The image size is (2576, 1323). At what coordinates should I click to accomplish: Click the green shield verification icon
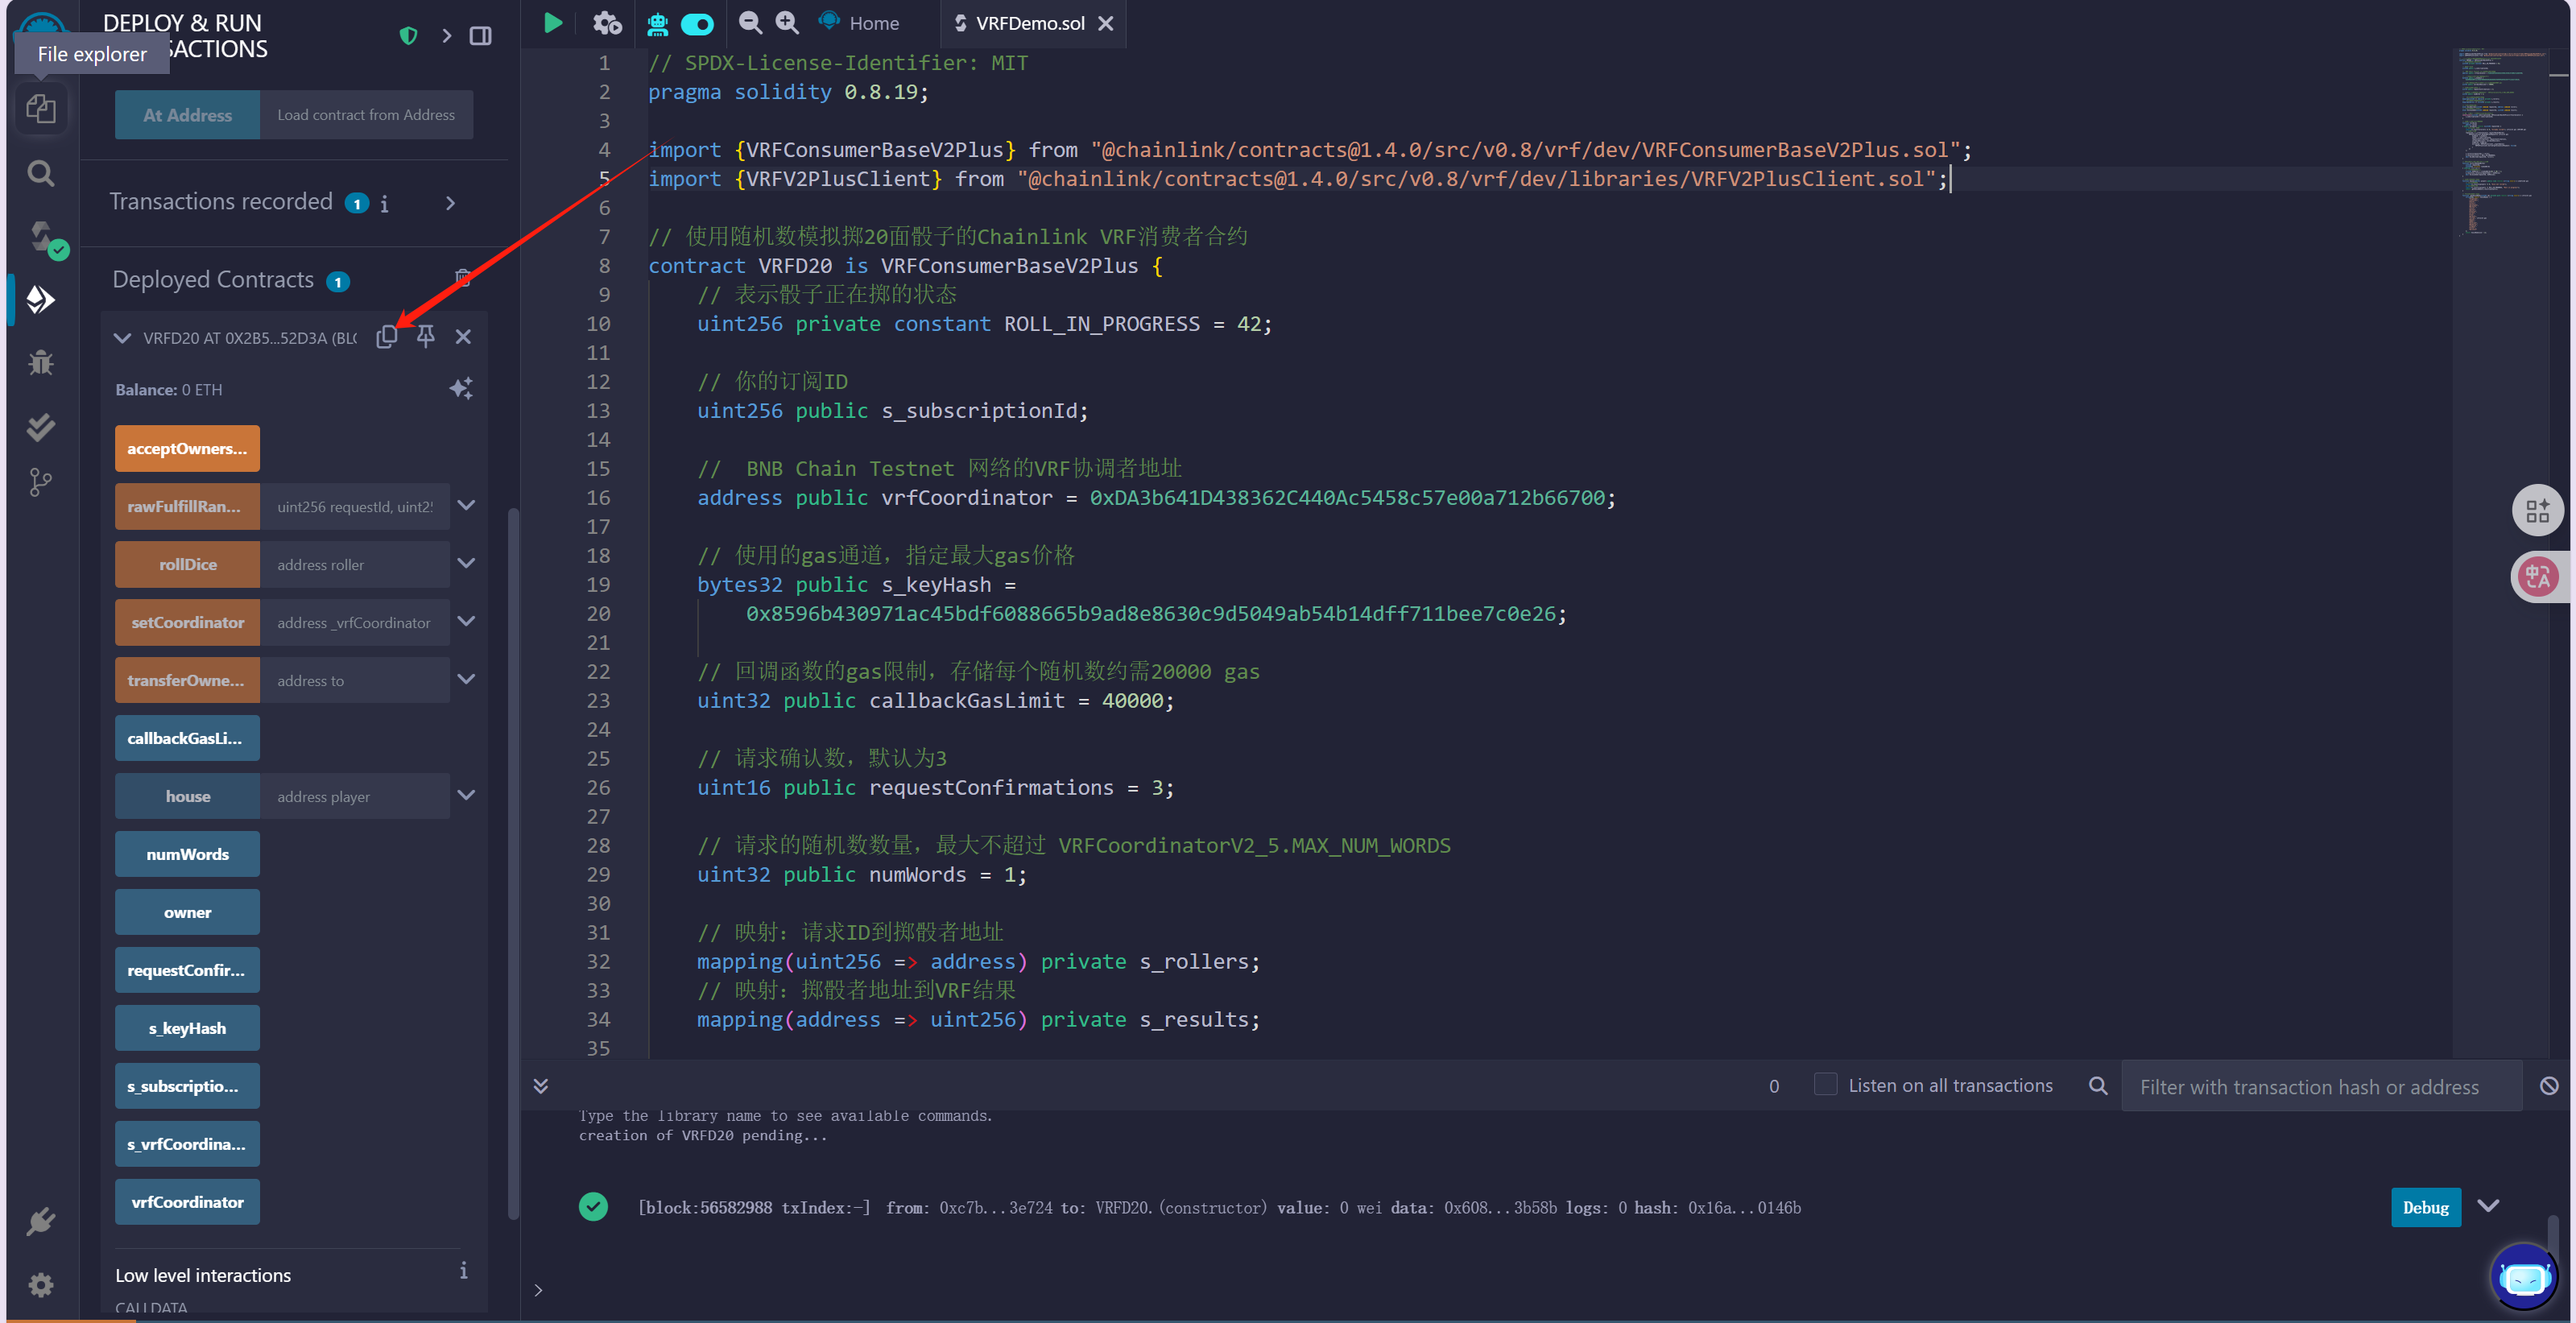tap(408, 36)
